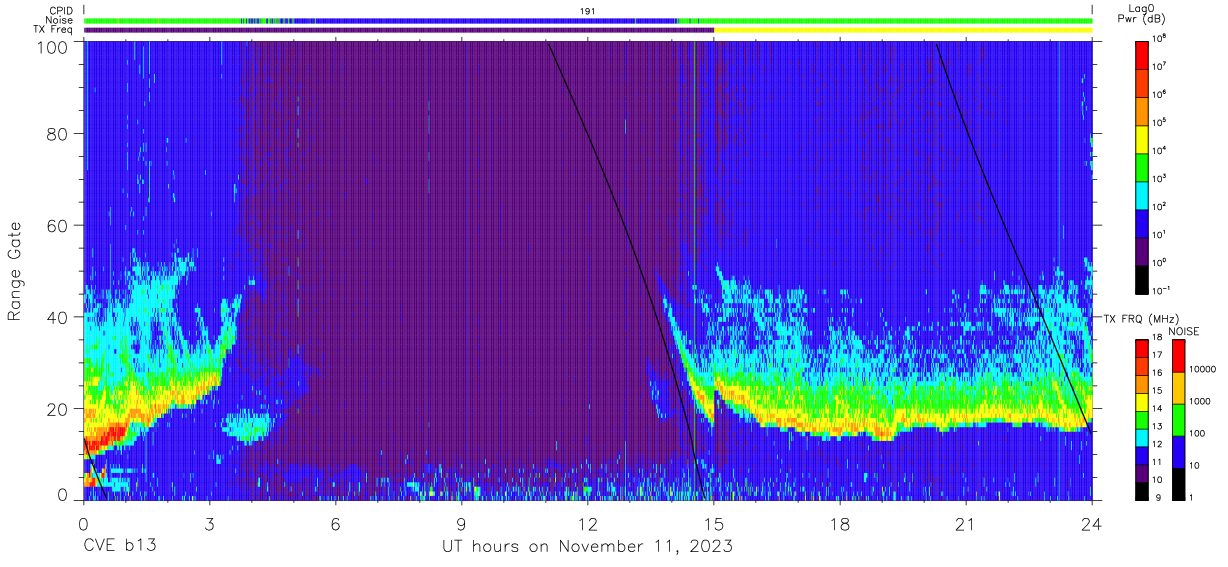
Task: Click the 24 tick label on the UT hours axis
Action: coord(1092,523)
